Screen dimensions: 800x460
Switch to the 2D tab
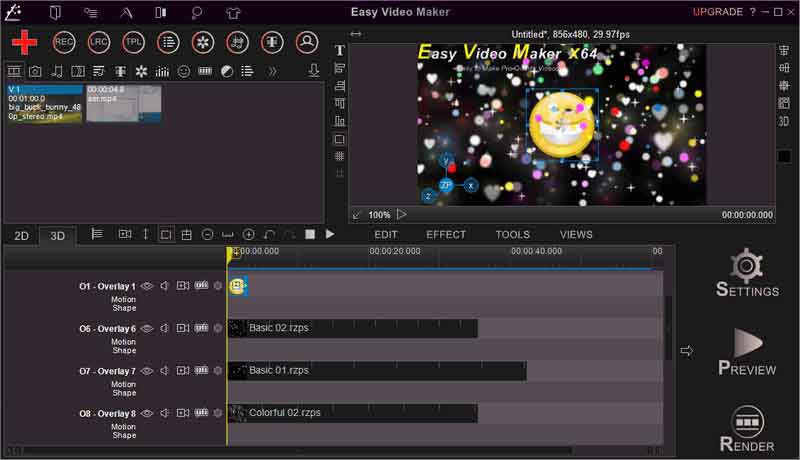click(21, 236)
